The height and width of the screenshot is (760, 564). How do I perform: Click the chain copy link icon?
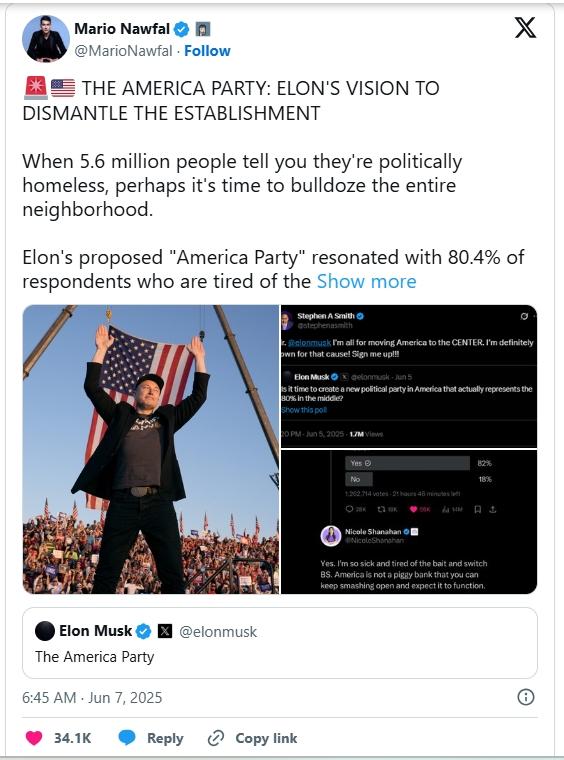pyautogui.click(x=216, y=738)
